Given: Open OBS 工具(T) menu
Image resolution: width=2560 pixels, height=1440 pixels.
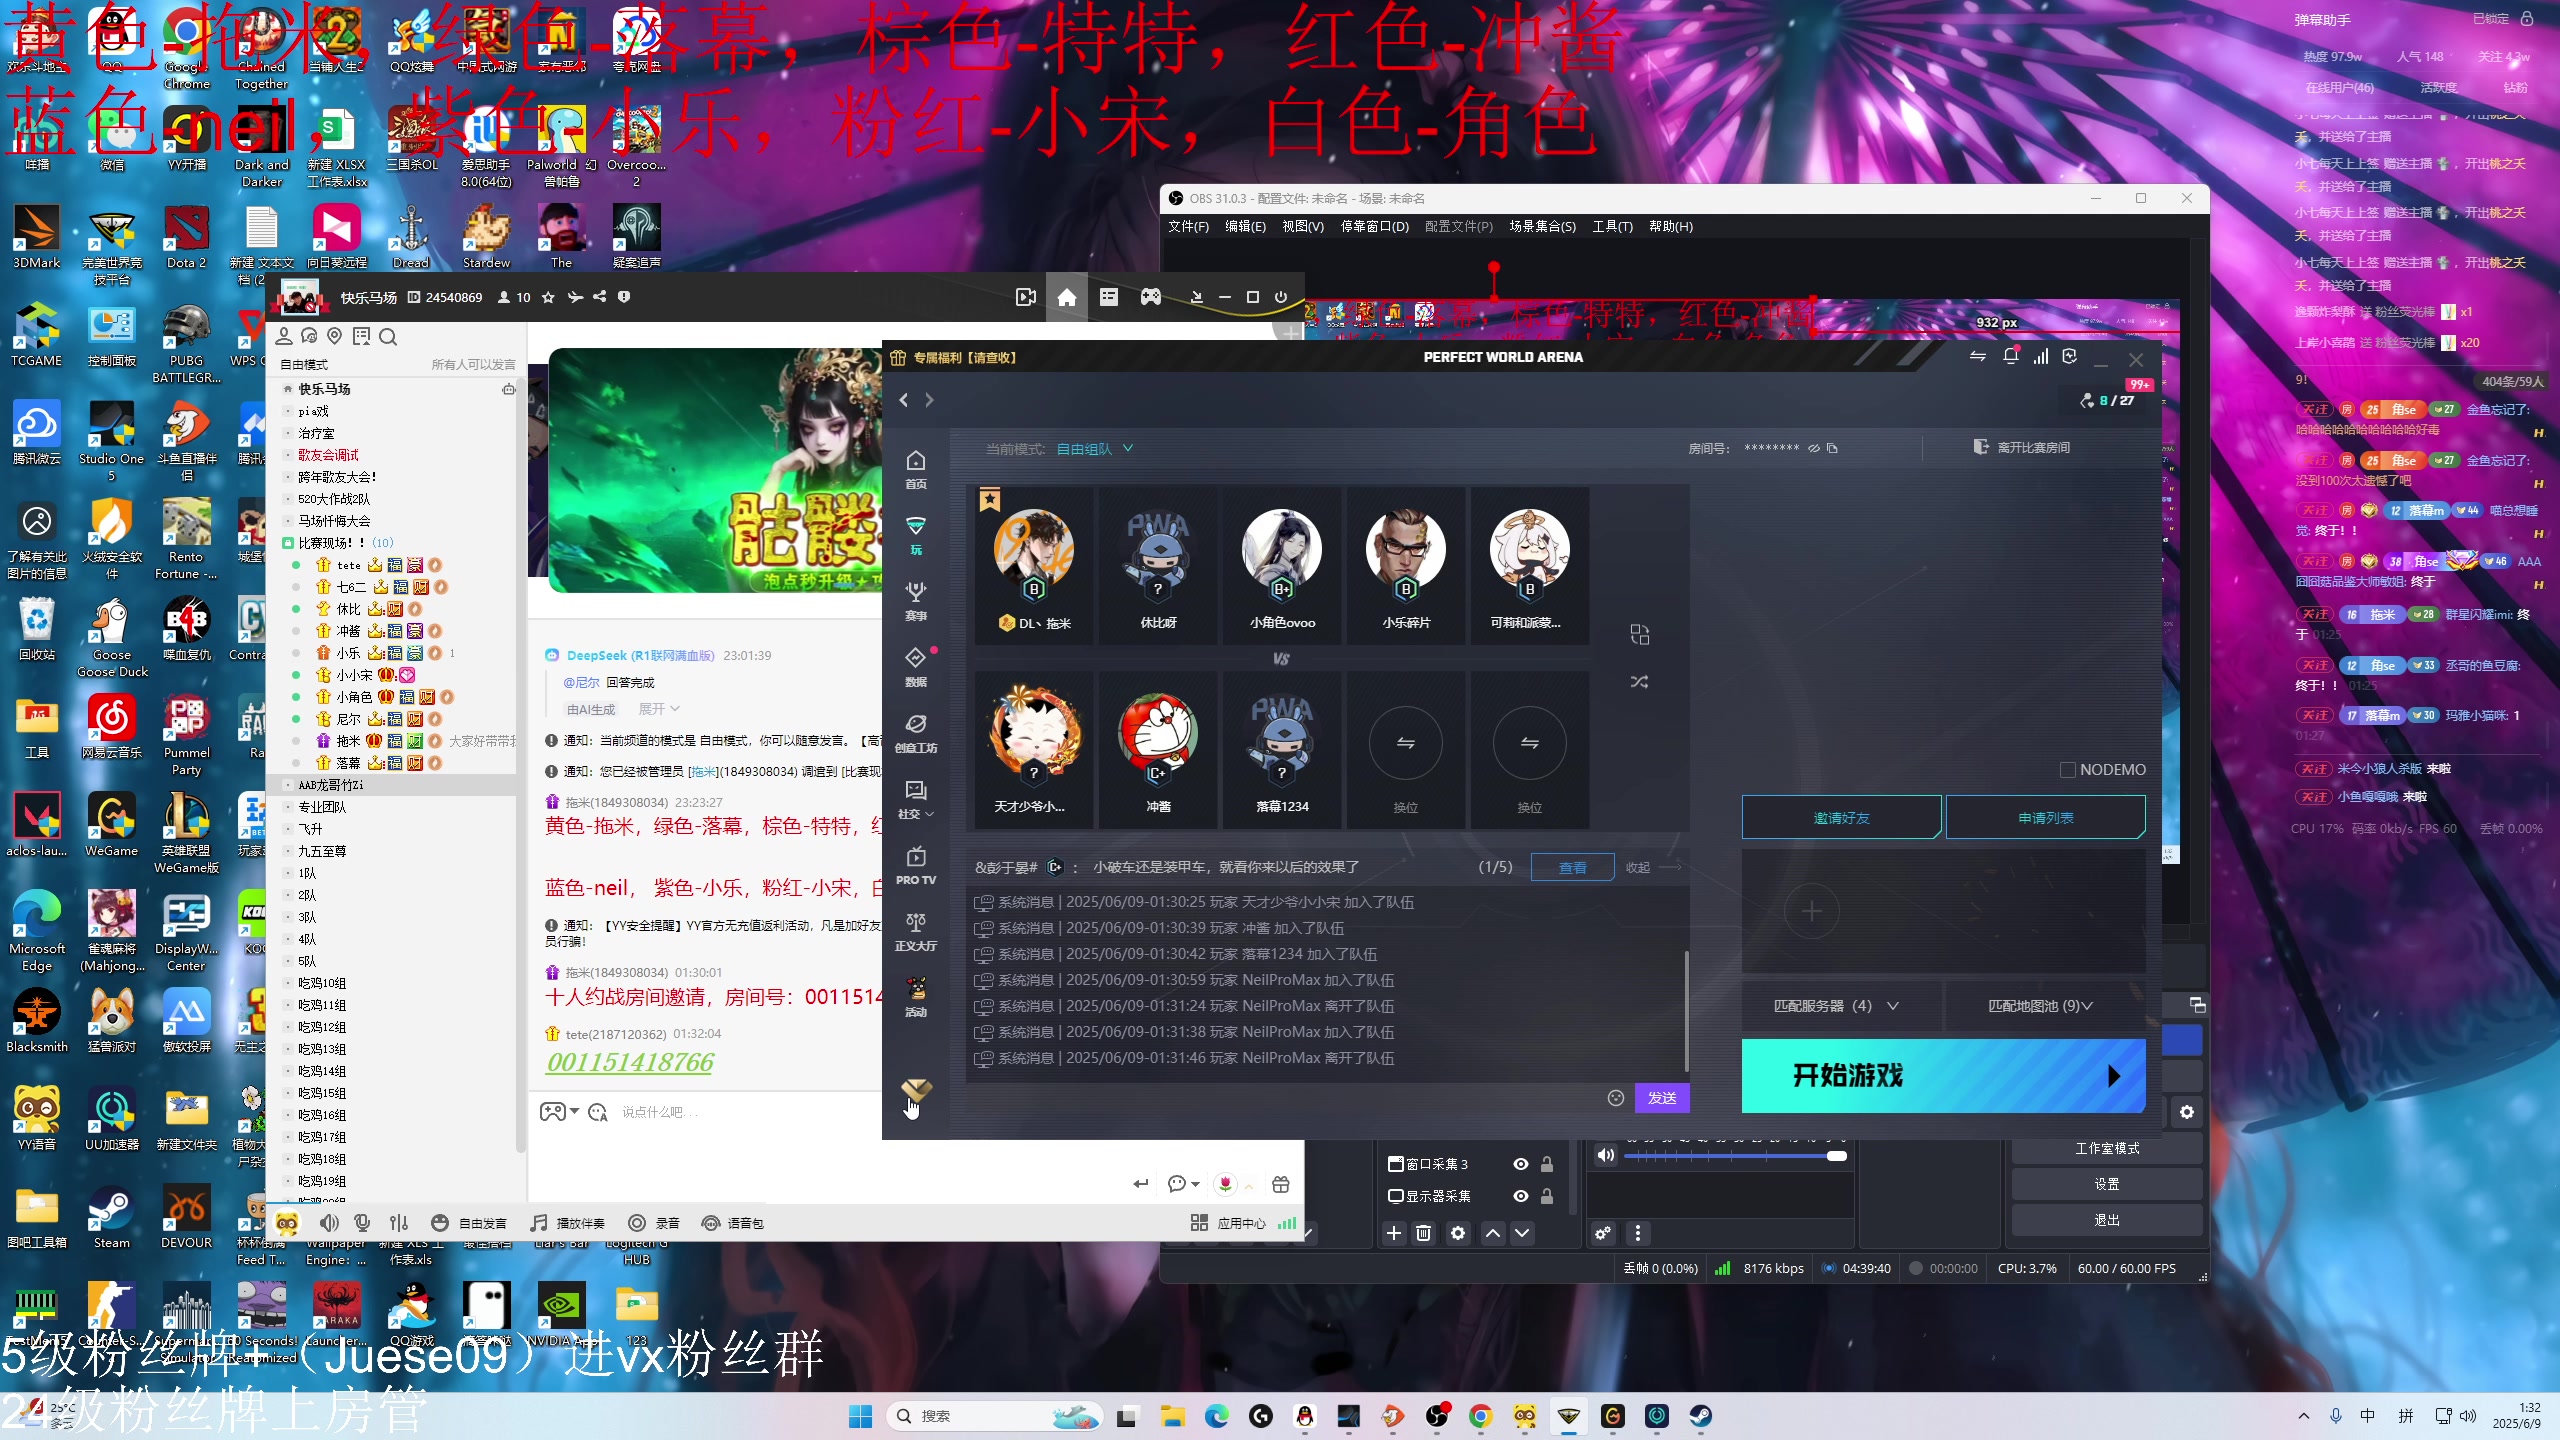Looking at the screenshot, I should 1612,227.
